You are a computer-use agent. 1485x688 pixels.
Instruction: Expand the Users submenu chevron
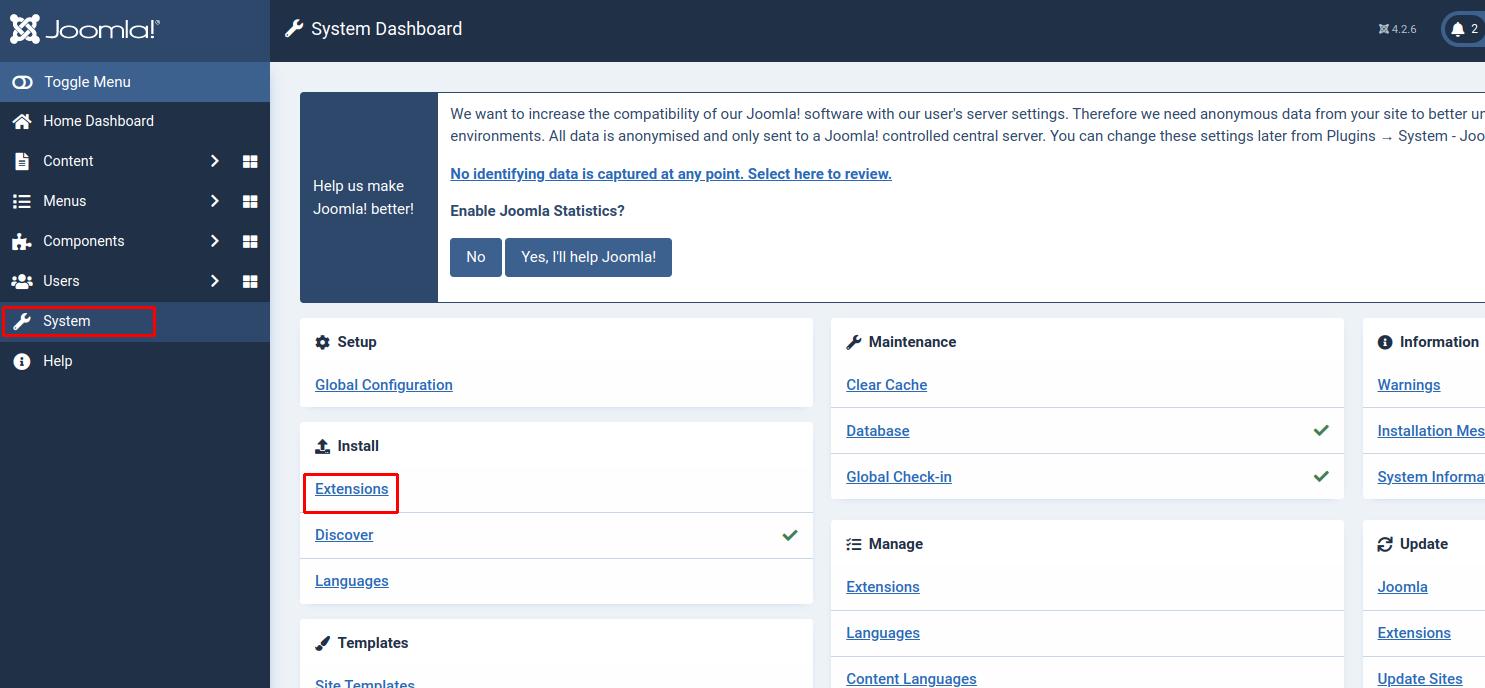[x=214, y=281]
